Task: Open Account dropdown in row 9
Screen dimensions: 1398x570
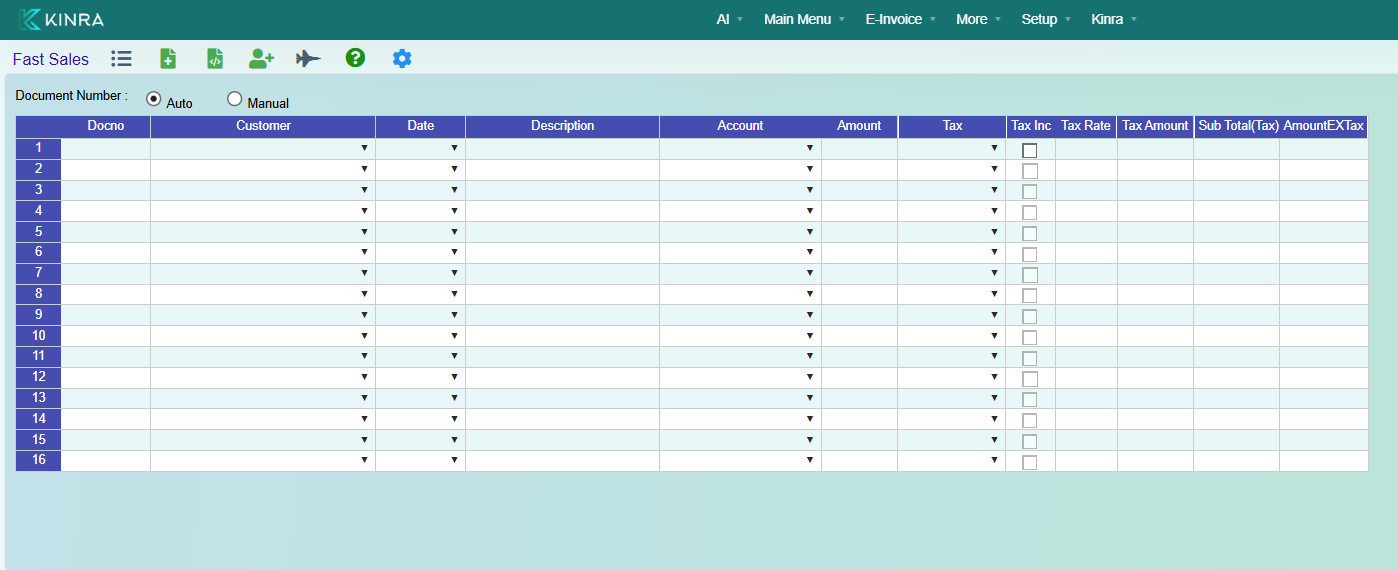Action: [x=810, y=315]
